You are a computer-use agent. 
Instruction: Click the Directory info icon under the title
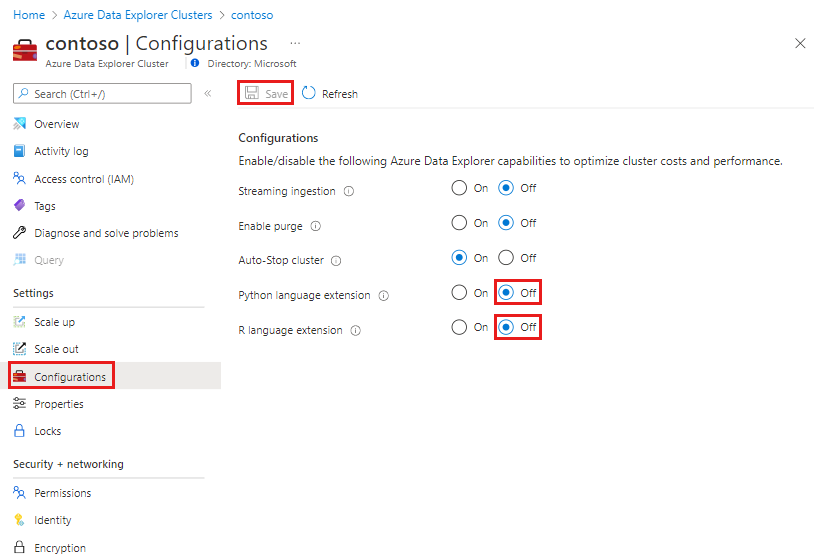(x=194, y=63)
